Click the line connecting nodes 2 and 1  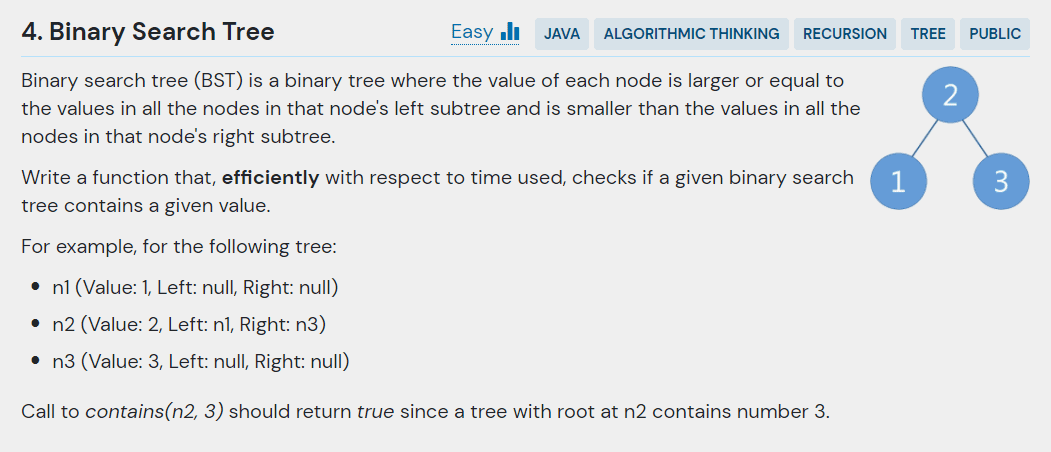(923, 138)
